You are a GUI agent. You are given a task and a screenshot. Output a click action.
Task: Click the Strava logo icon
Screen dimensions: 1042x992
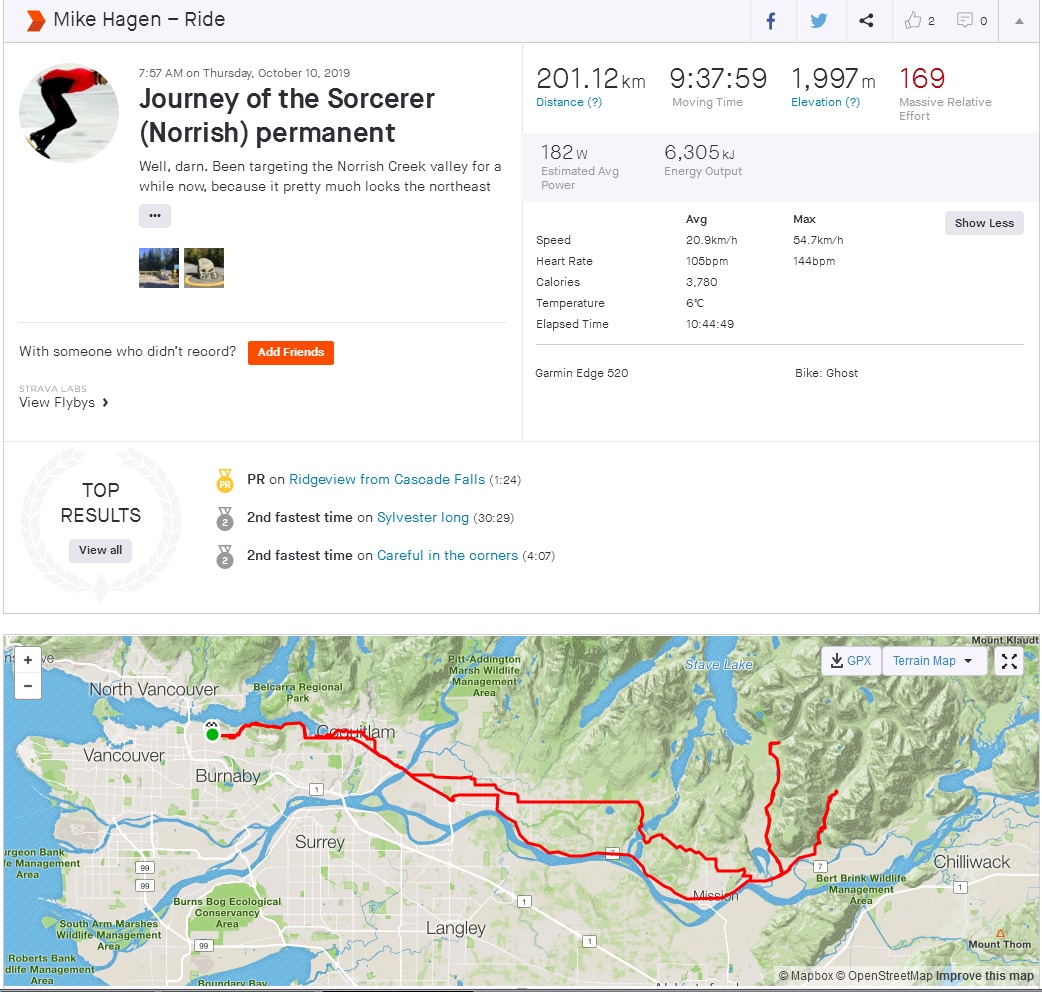35,21
